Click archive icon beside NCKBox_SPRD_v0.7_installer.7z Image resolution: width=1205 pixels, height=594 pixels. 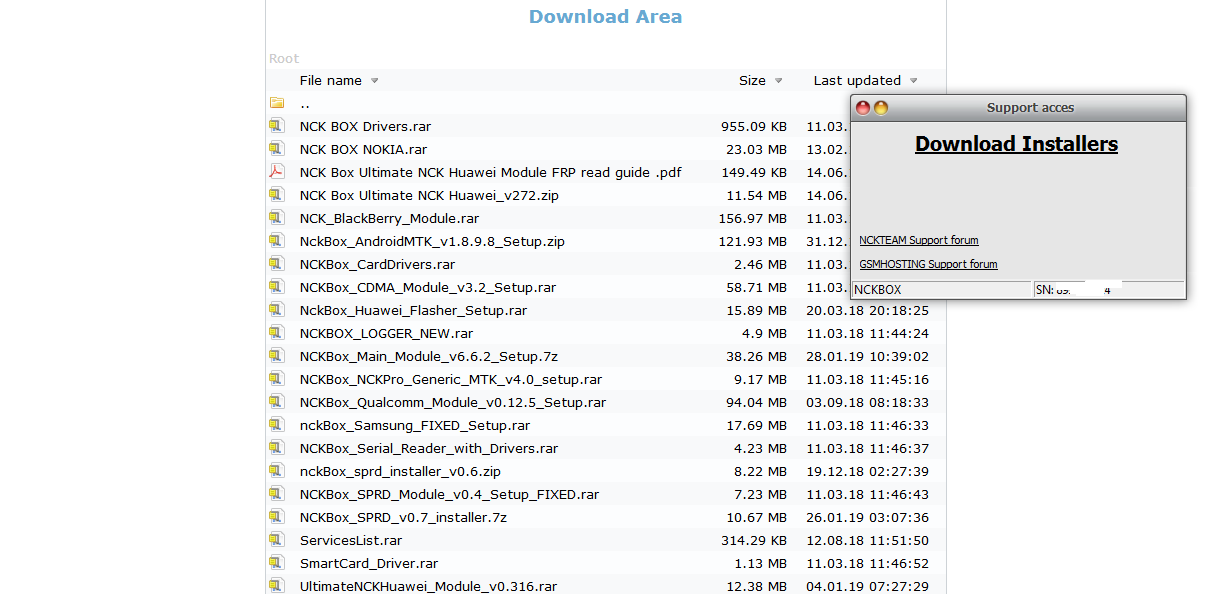(x=277, y=517)
